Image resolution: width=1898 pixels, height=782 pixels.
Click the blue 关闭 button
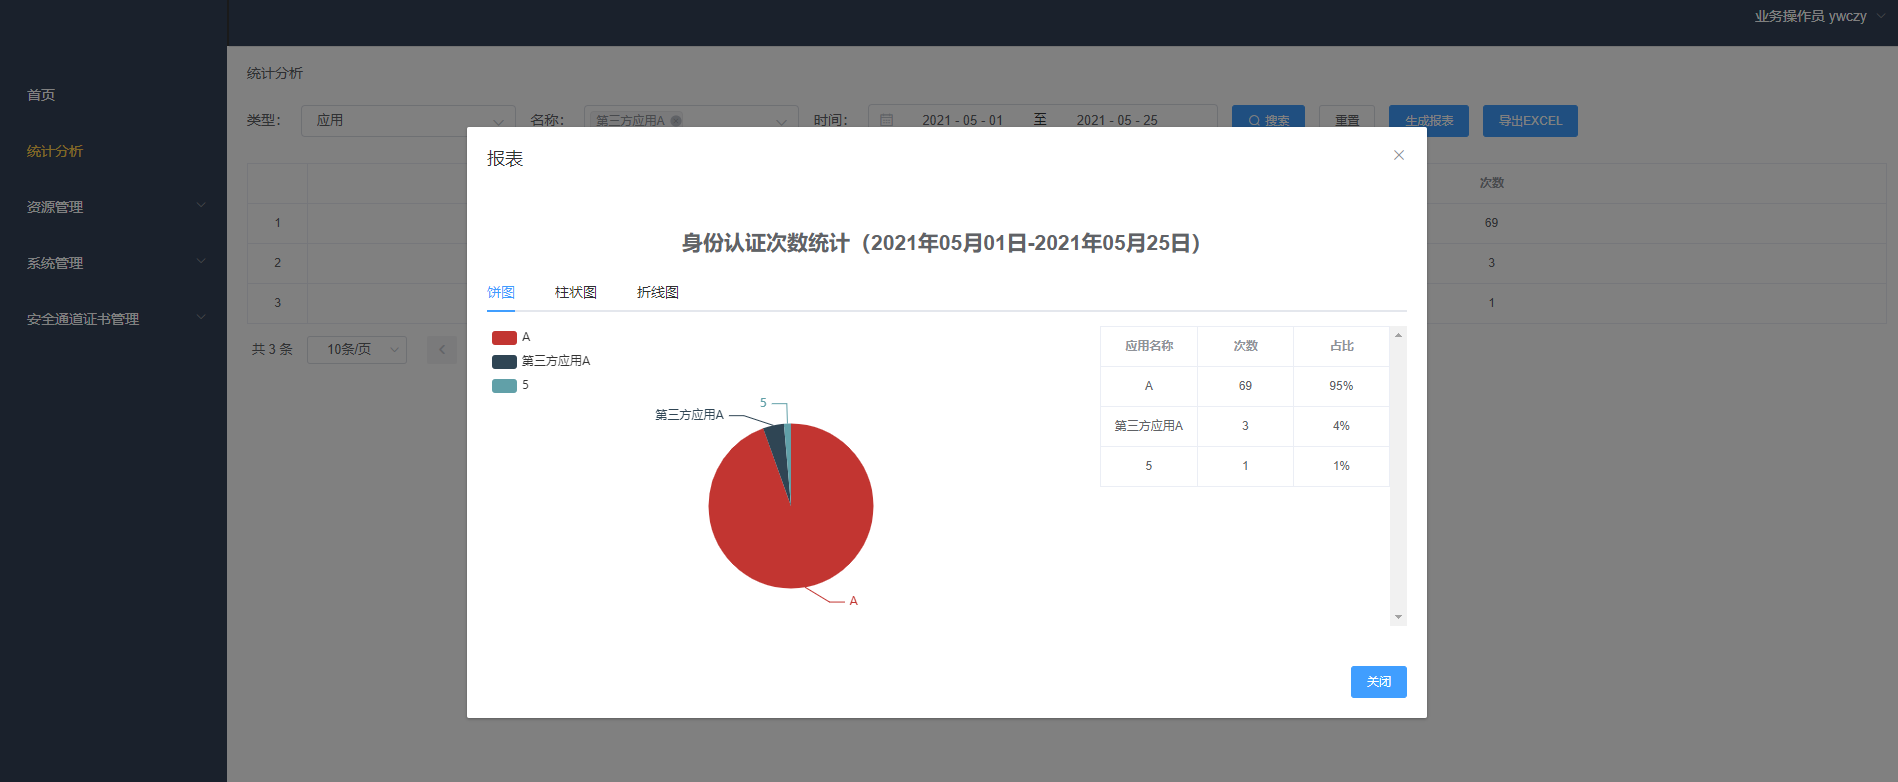[x=1378, y=682]
